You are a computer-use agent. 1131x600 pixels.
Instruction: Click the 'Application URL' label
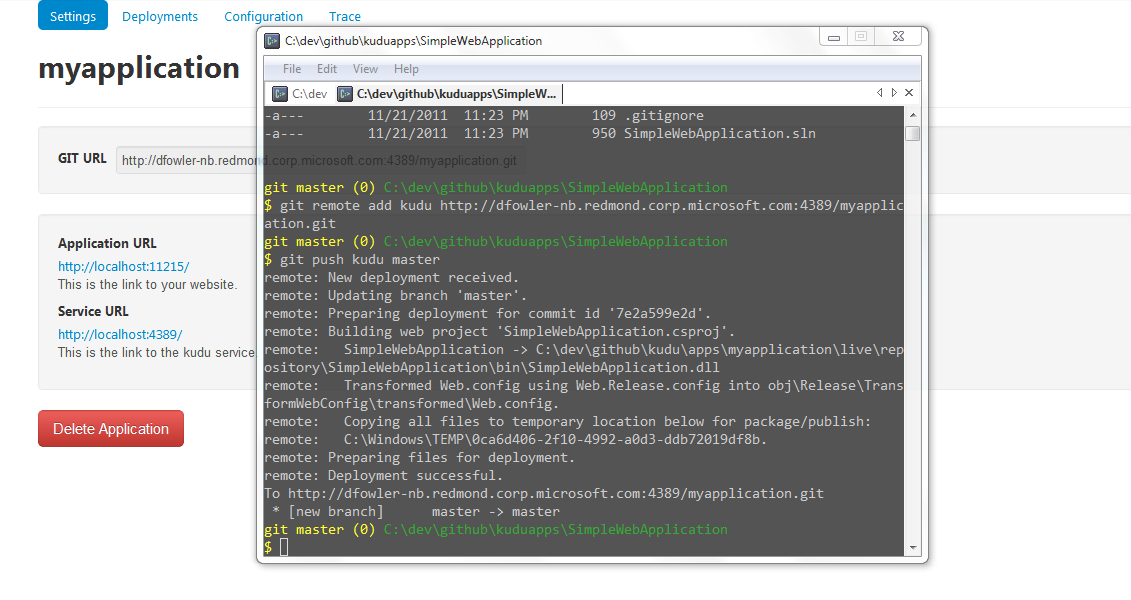[x=107, y=243]
